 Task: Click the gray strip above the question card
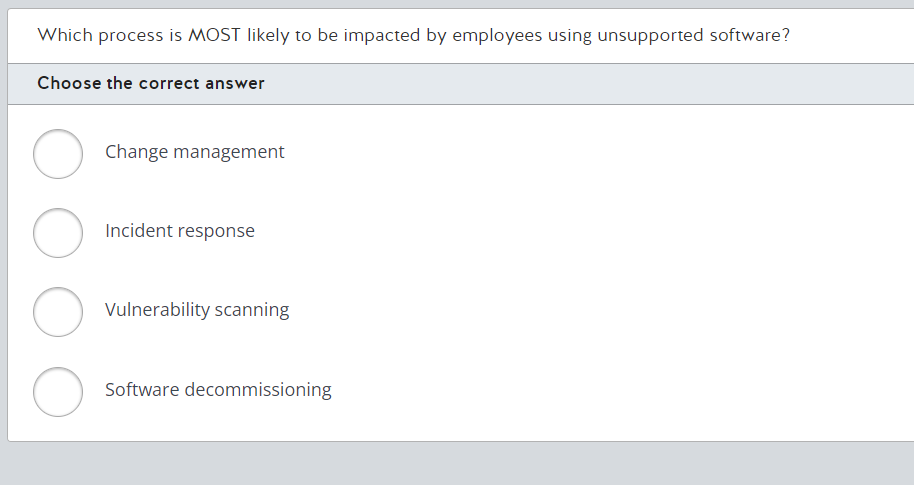(x=457, y=3)
